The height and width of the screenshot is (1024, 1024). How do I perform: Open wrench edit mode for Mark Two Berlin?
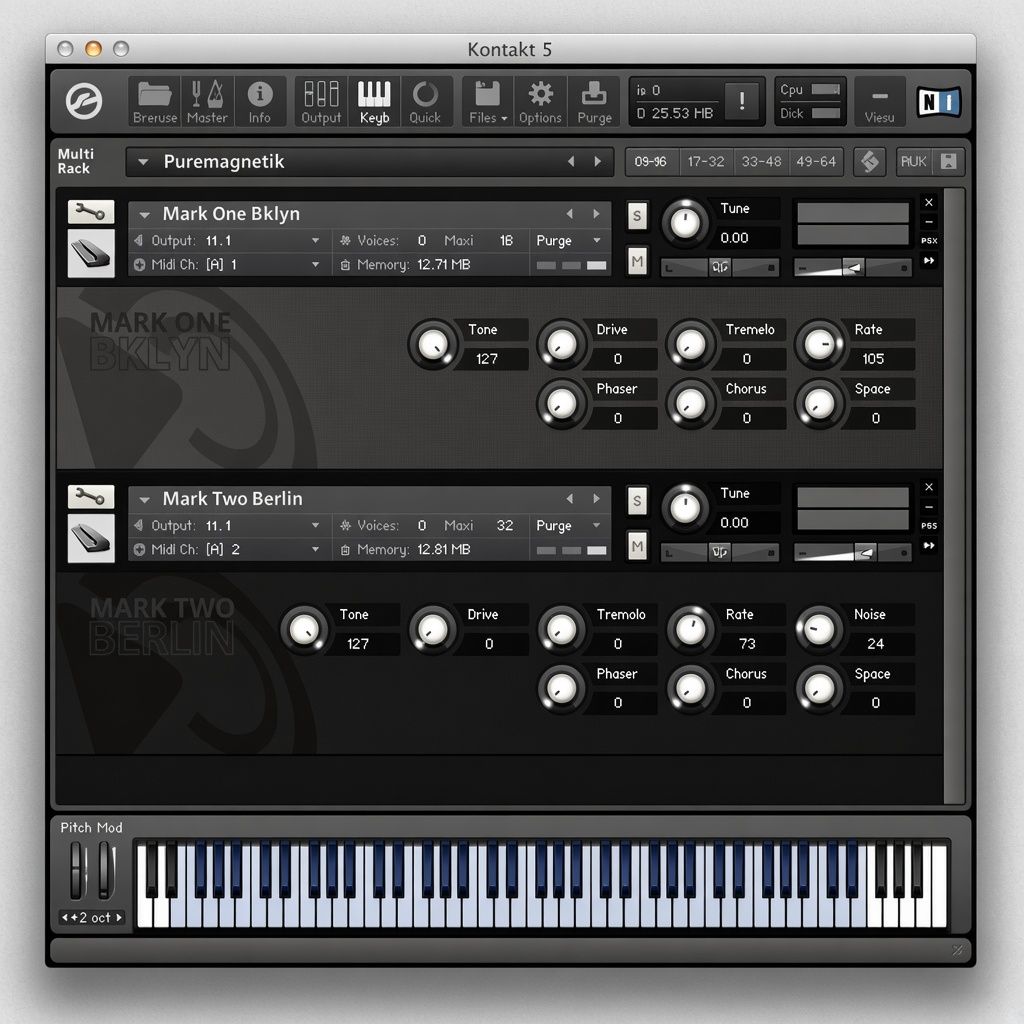point(91,497)
